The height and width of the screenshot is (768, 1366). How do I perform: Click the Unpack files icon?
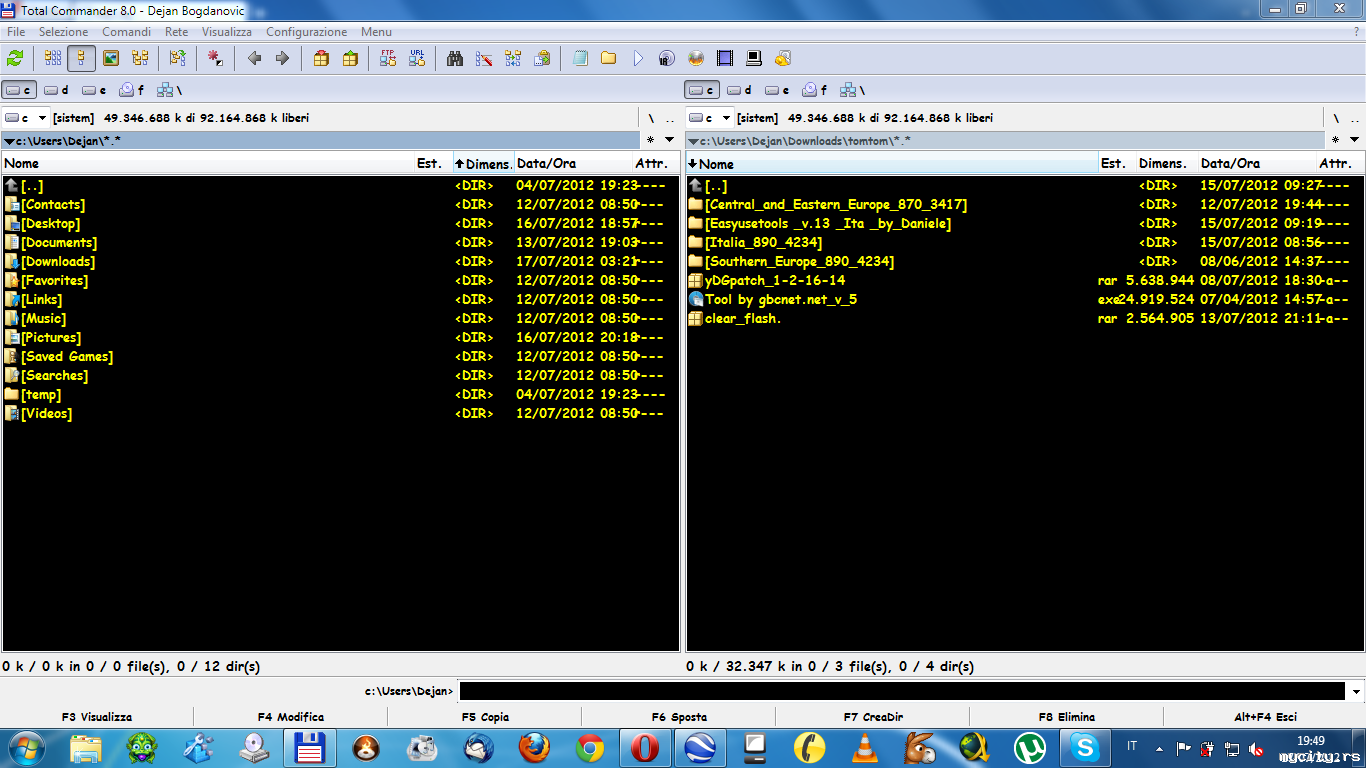pos(350,59)
